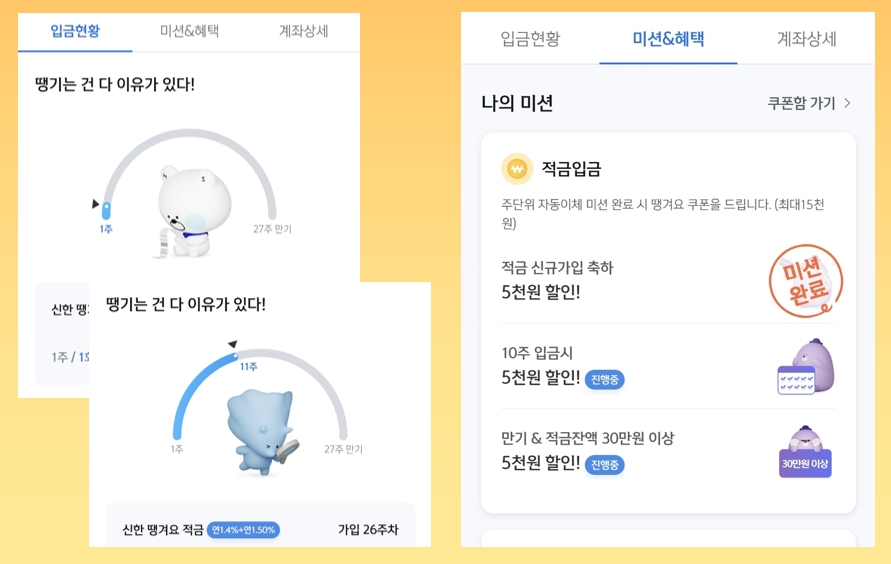891x564 pixels.
Task: Click the 쿠폰함 가기 link
Action: coord(801,103)
